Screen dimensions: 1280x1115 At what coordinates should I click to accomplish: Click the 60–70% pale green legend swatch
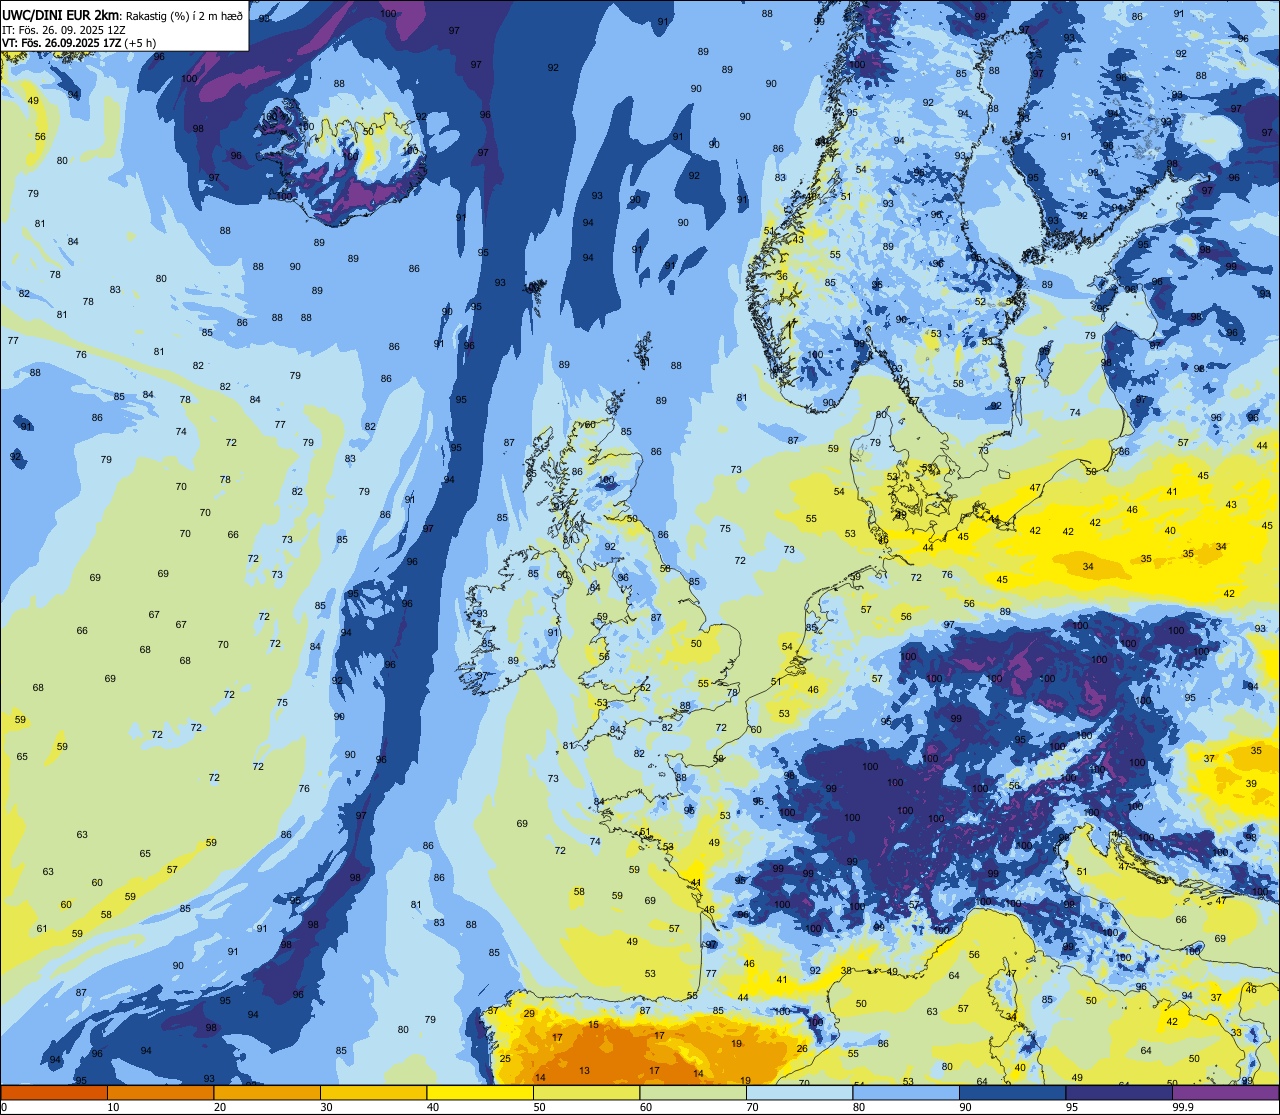point(693,1092)
